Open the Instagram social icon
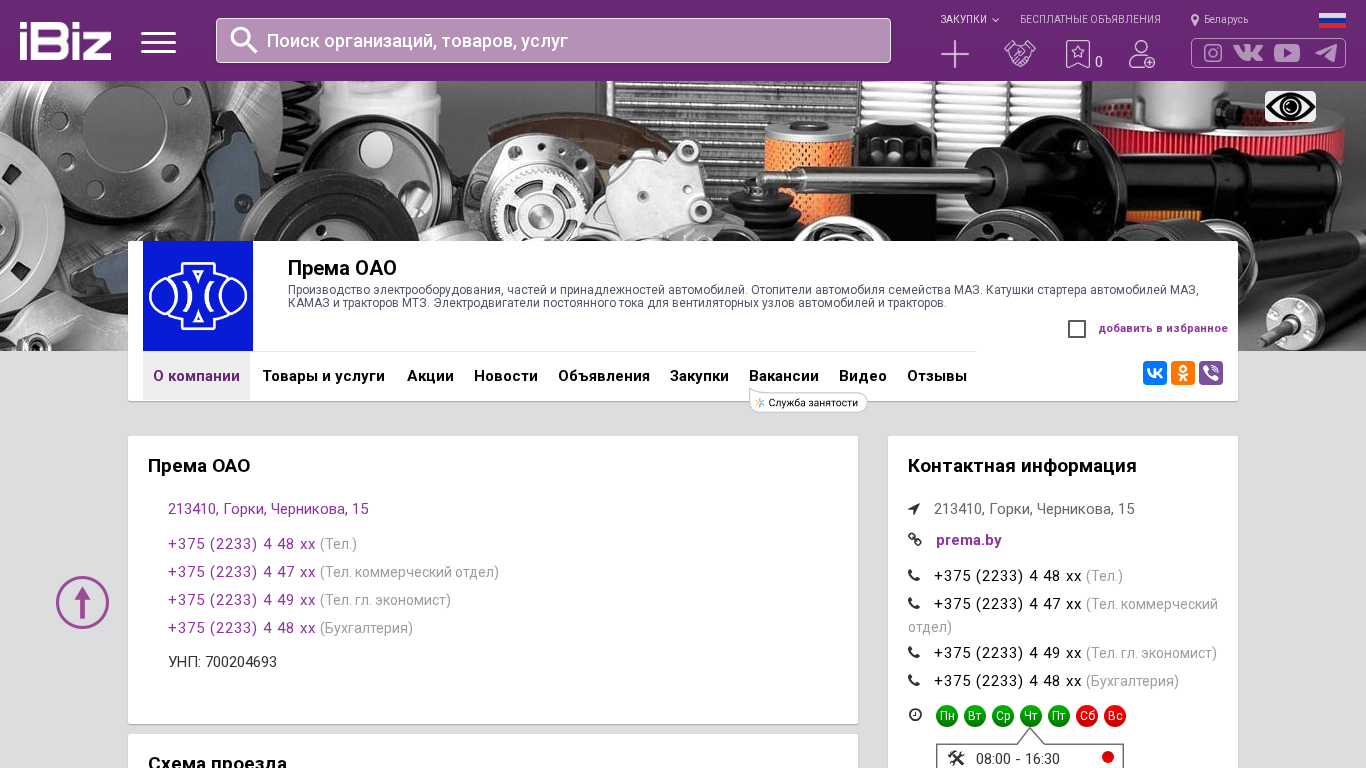The image size is (1366, 768). [x=1212, y=53]
